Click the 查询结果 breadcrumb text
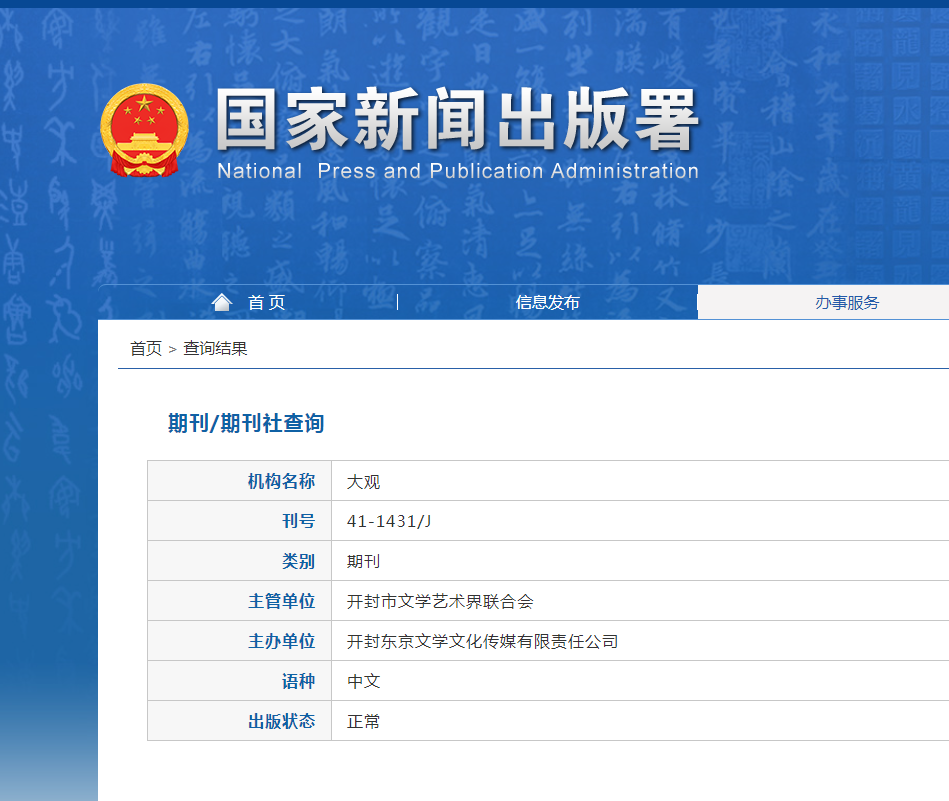The height and width of the screenshot is (801, 949). 215,349
